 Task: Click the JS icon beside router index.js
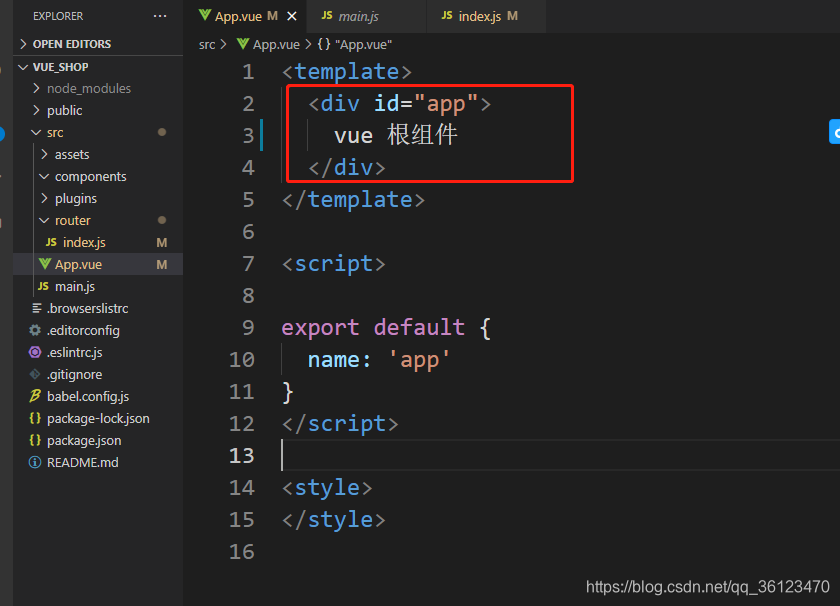tap(51, 242)
